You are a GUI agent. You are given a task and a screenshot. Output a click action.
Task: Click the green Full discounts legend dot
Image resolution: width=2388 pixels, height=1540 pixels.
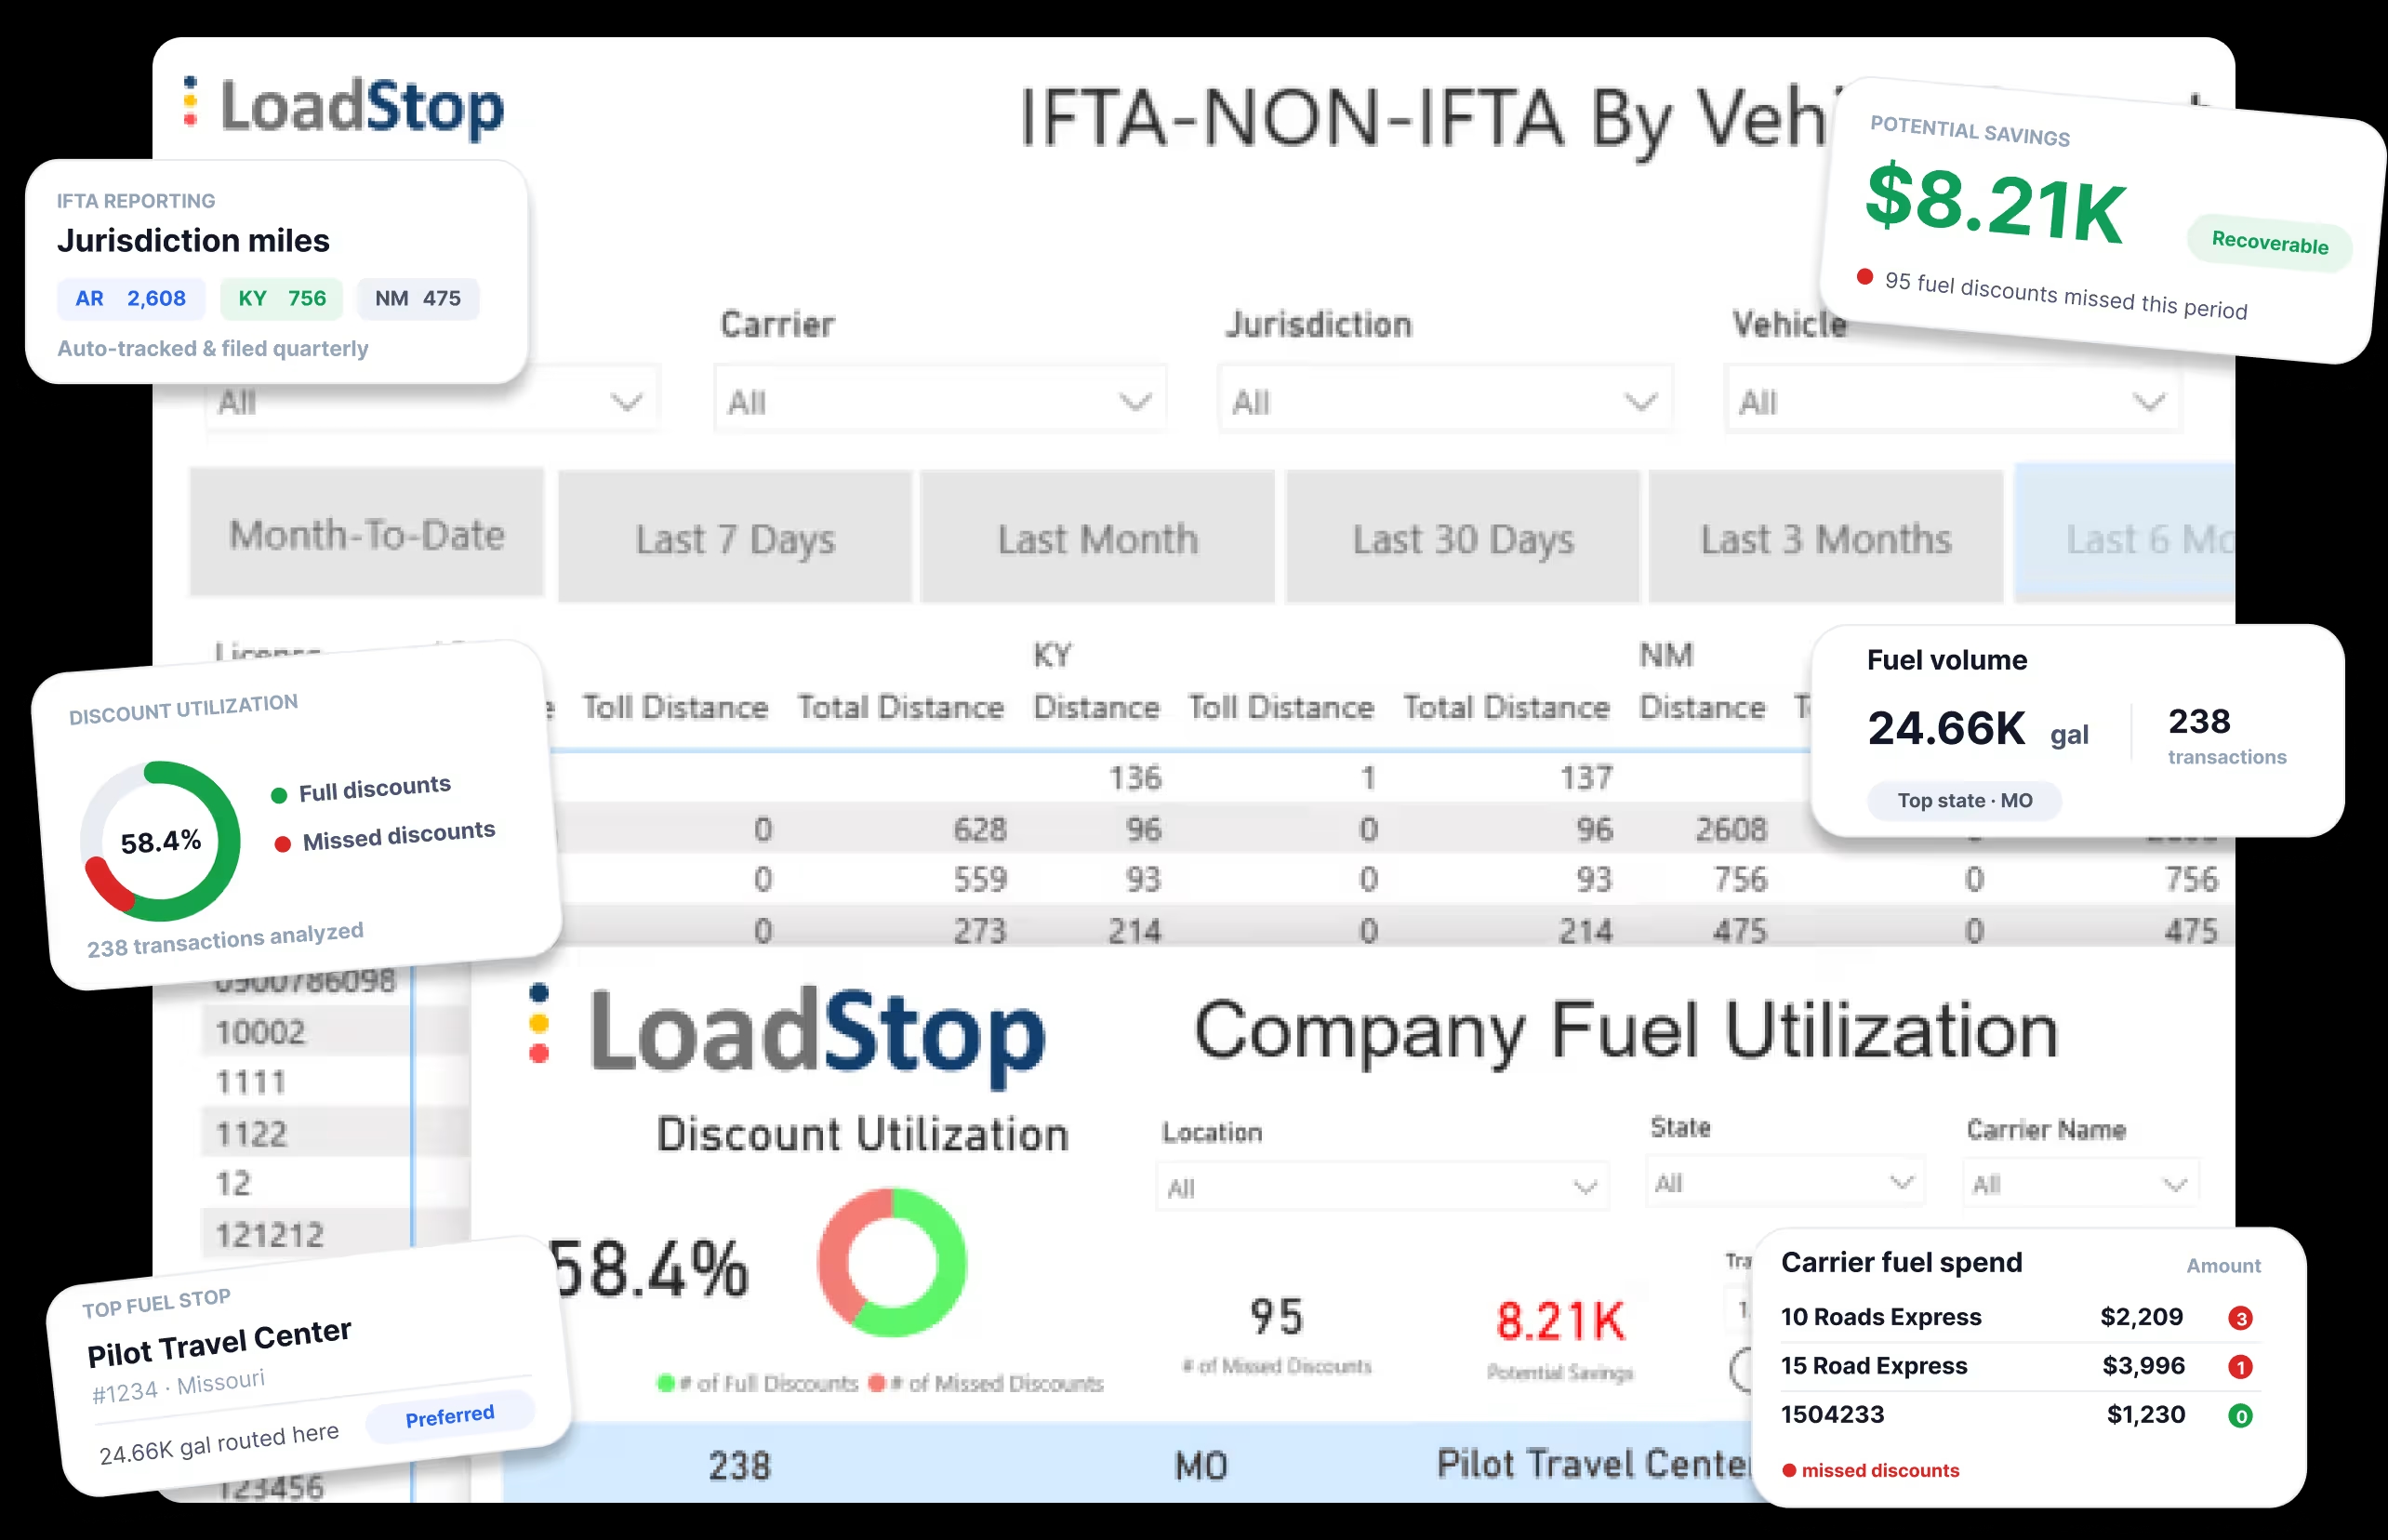[279, 796]
